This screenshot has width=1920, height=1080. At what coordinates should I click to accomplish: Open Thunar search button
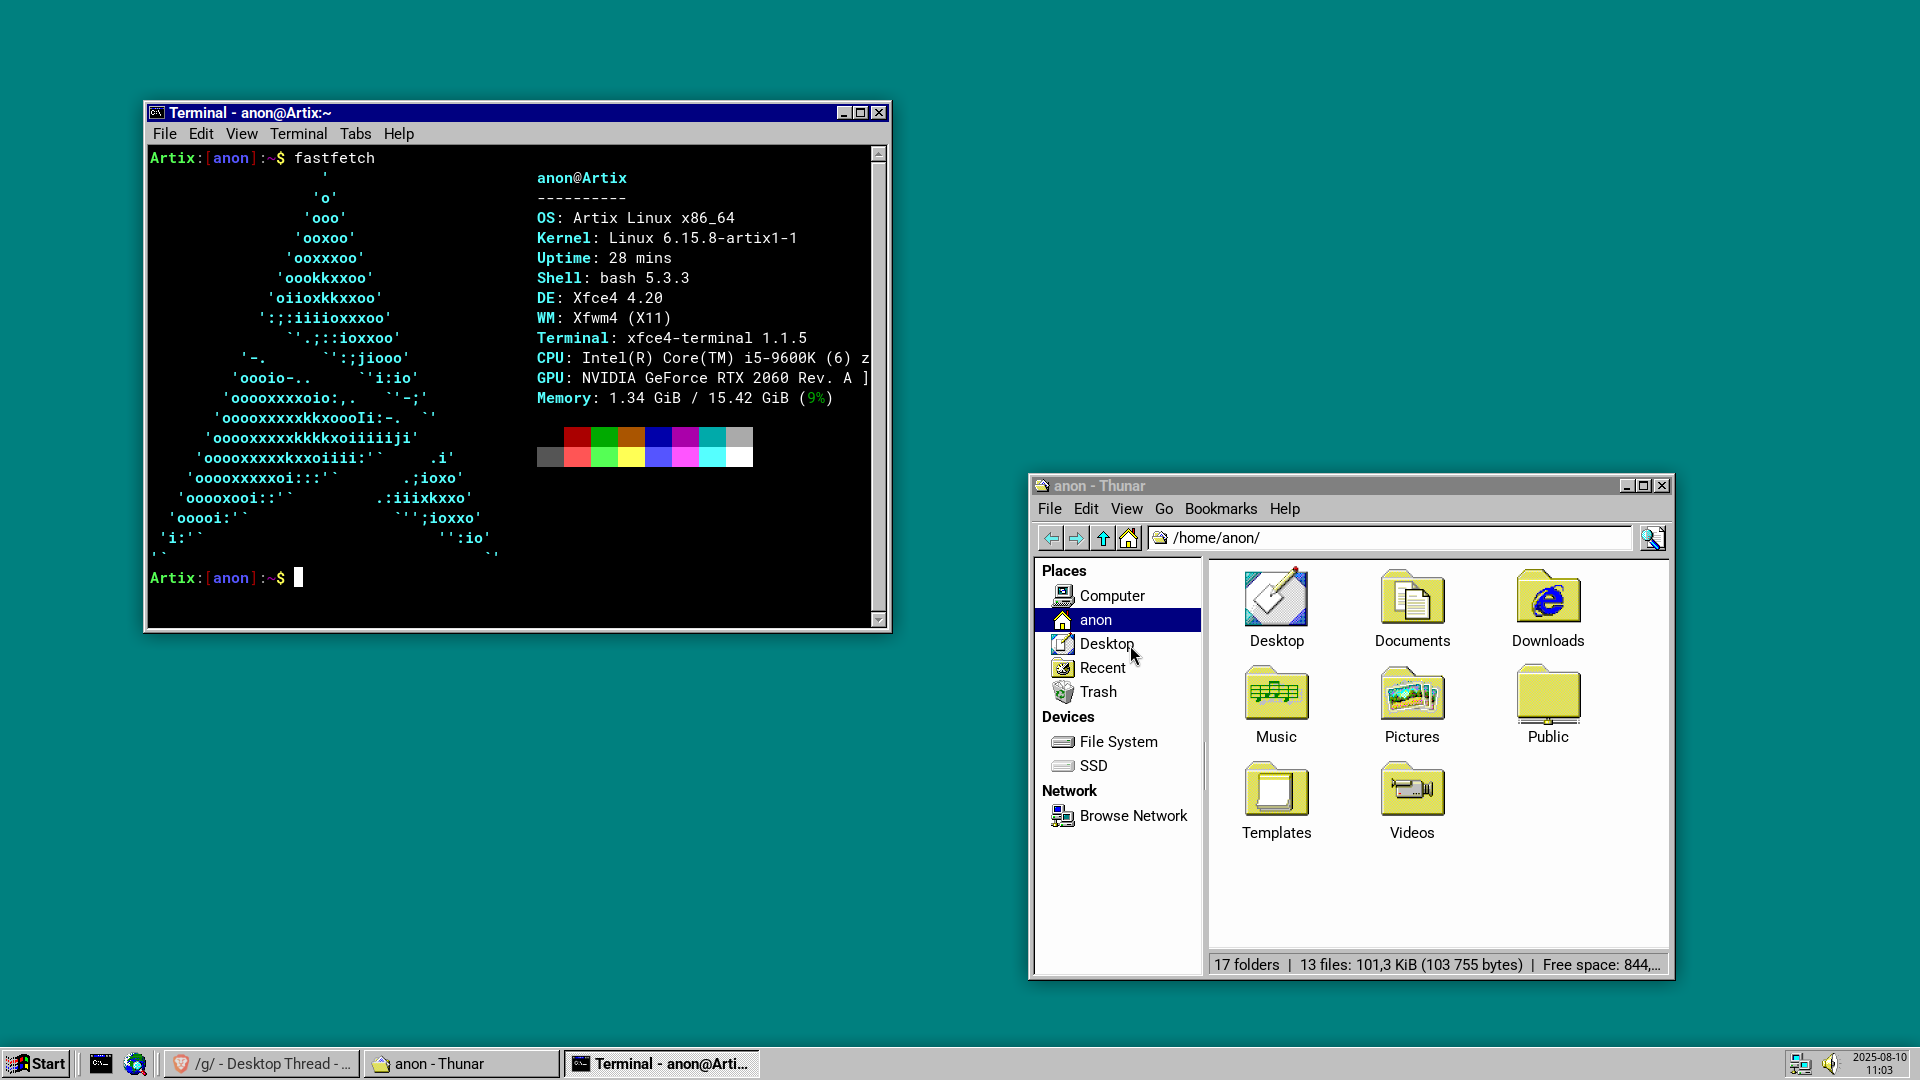click(1653, 539)
